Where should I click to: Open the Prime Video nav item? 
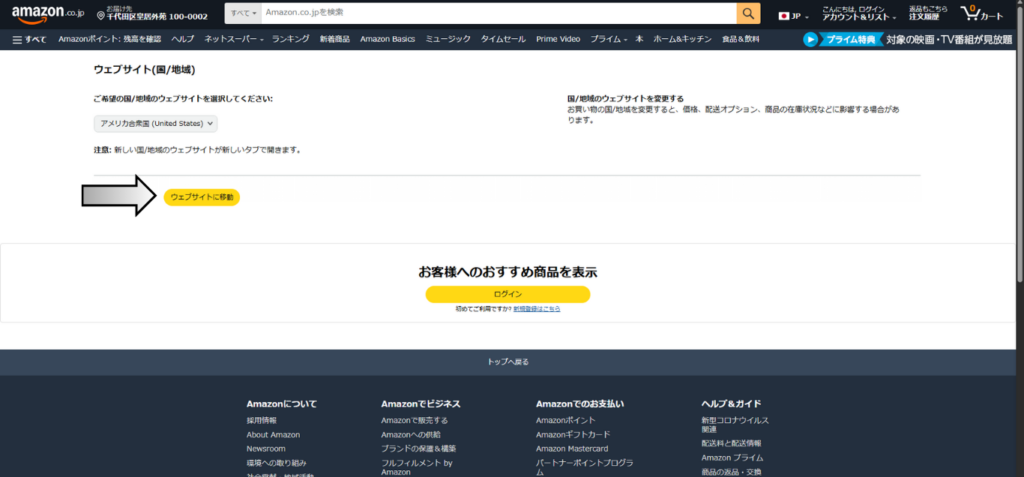pos(558,39)
